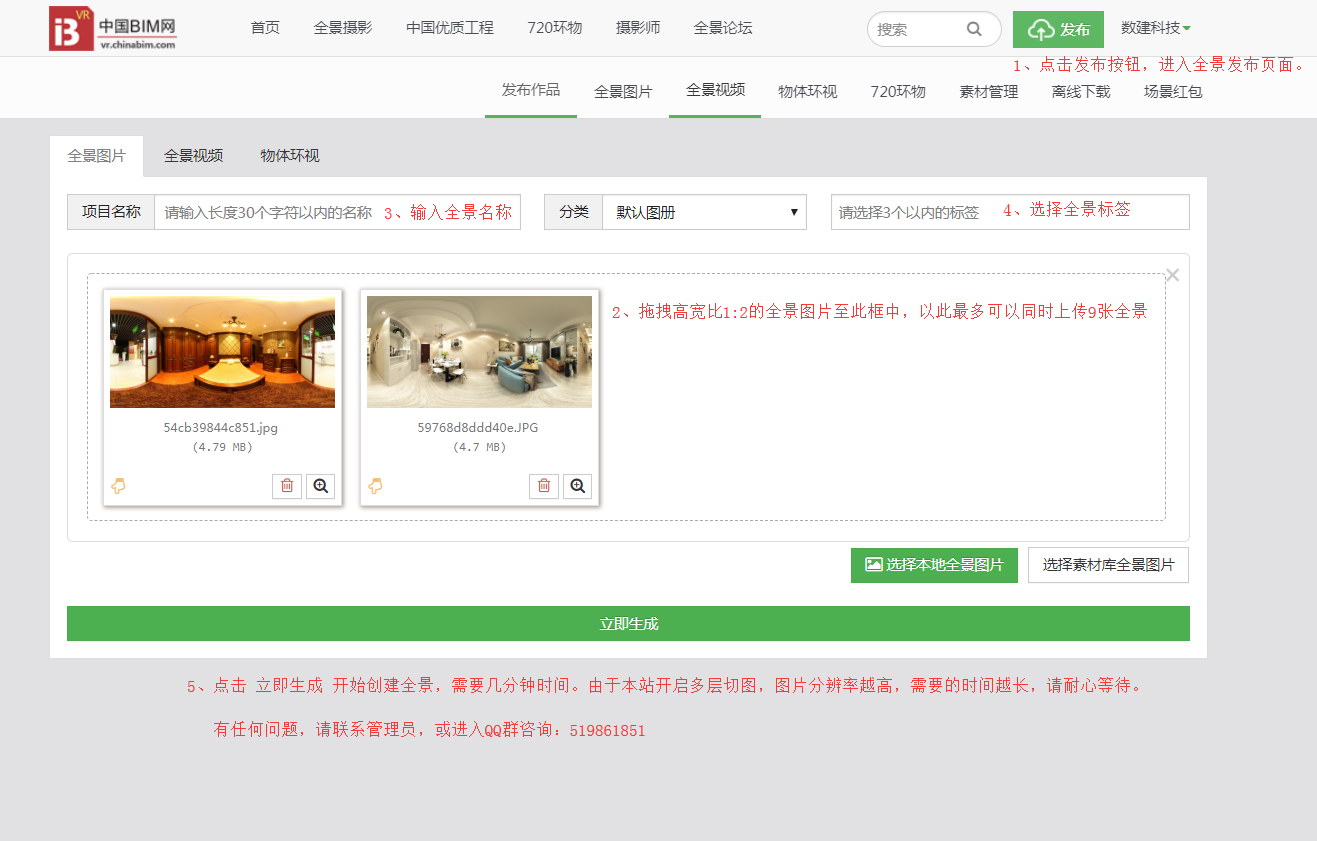
Task: Select 全景图片 in the secondary menu bar
Action: pyautogui.click(x=623, y=91)
